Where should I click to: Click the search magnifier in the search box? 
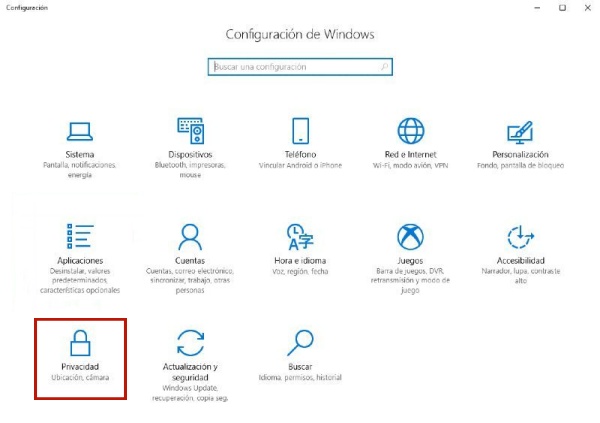coord(384,67)
